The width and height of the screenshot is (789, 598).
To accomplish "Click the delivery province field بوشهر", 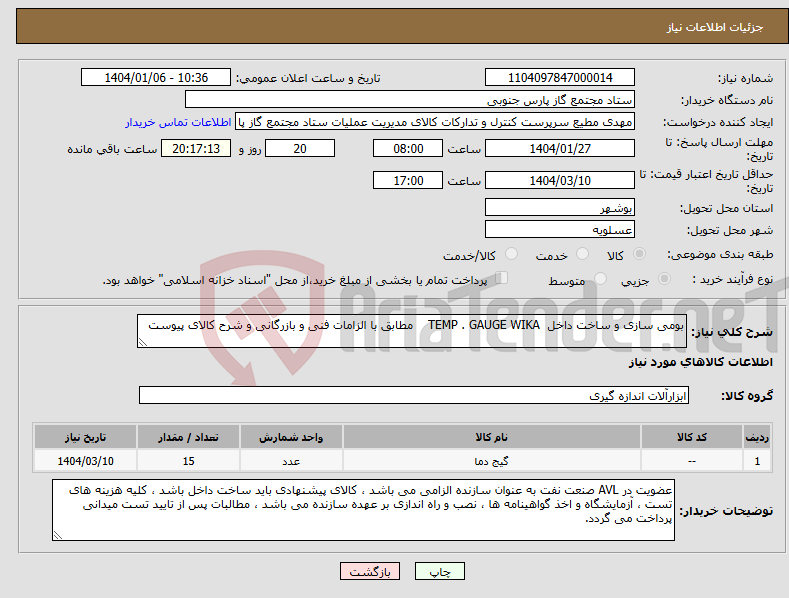I will pos(560,207).
